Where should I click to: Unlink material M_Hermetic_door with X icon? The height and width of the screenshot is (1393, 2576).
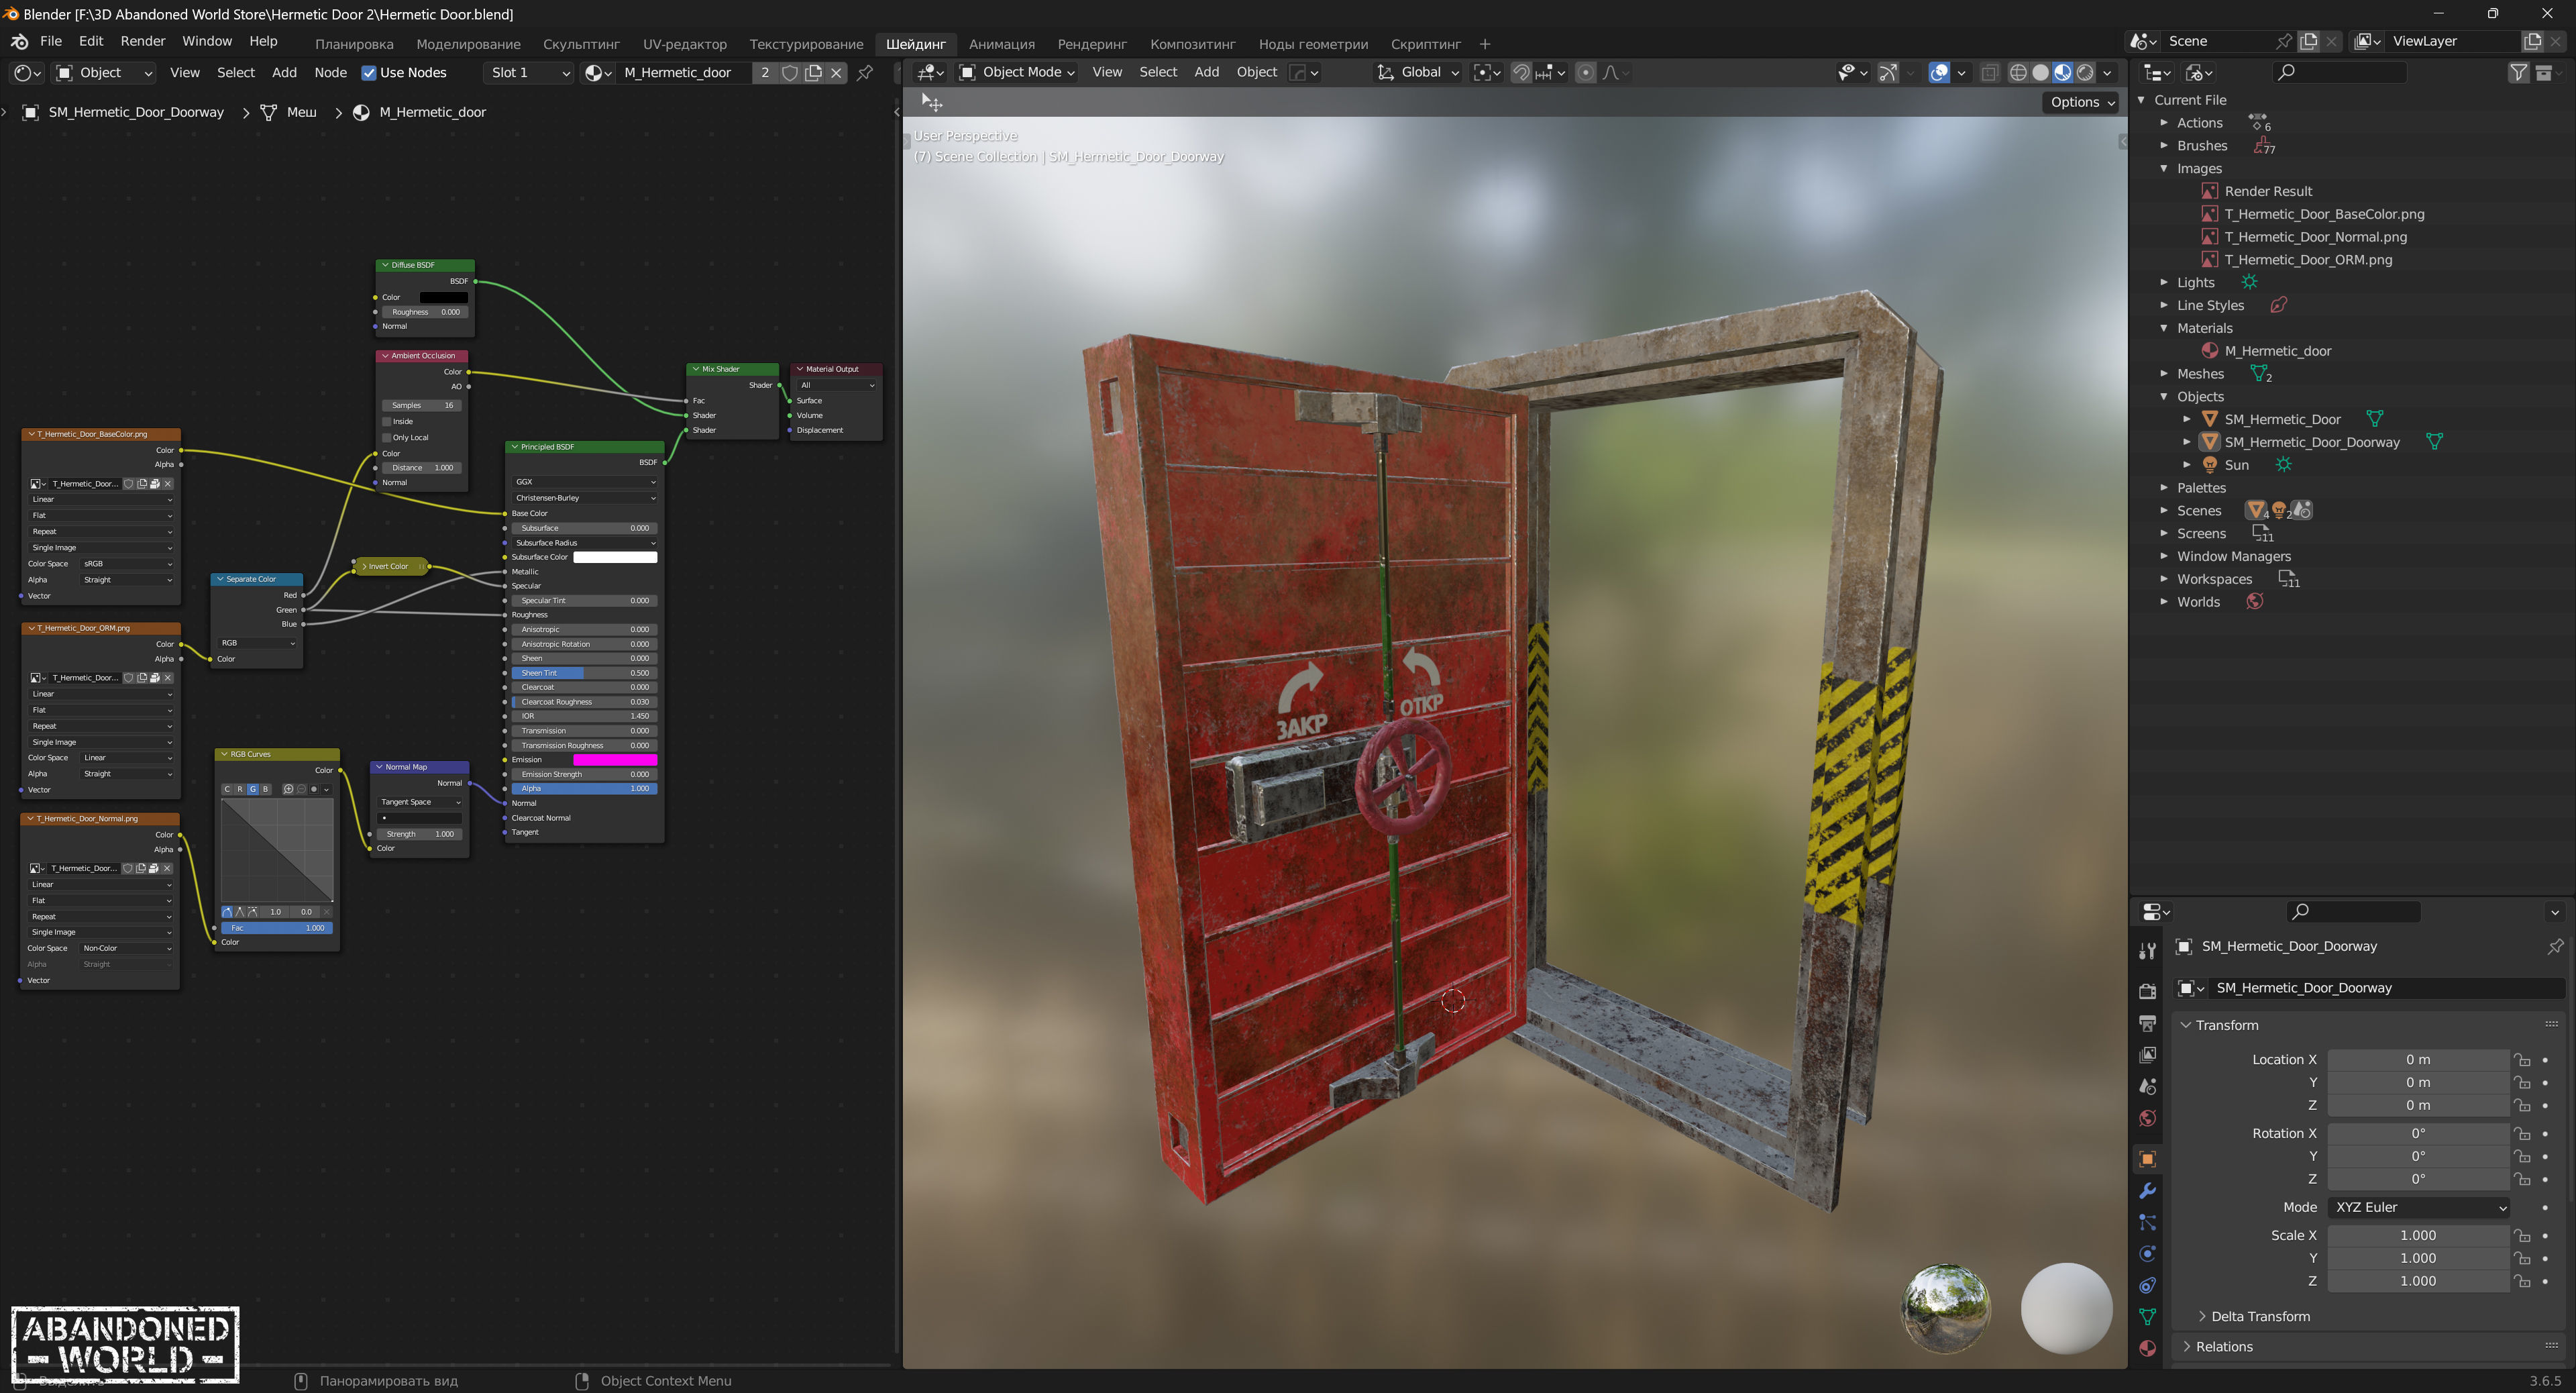(x=837, y=72)
